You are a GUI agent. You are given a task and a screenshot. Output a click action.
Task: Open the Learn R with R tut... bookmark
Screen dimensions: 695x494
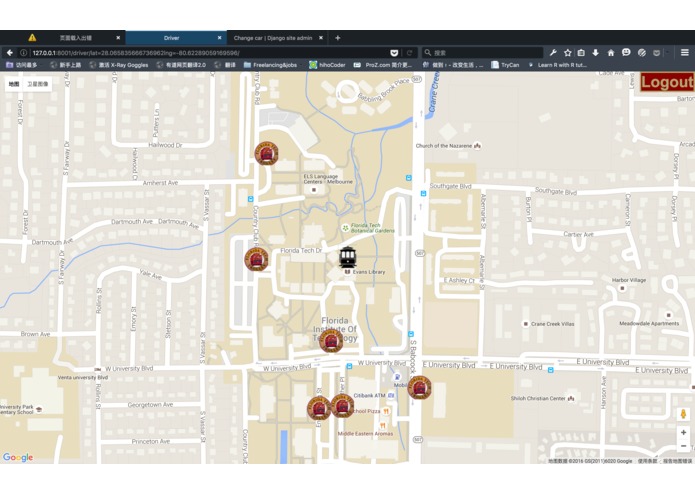(x=558, y=65)
